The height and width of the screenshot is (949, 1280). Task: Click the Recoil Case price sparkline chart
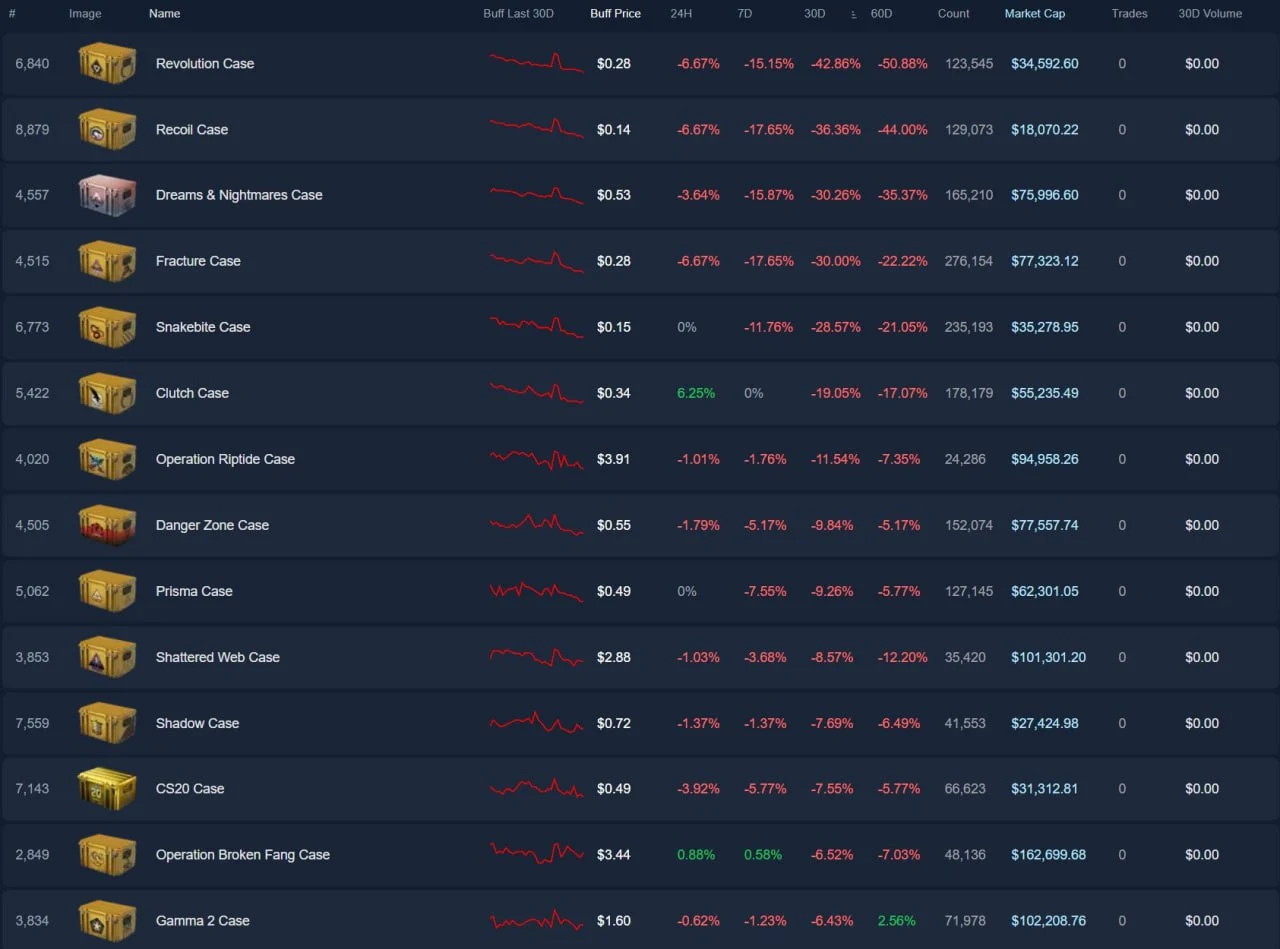pos(537,128)
